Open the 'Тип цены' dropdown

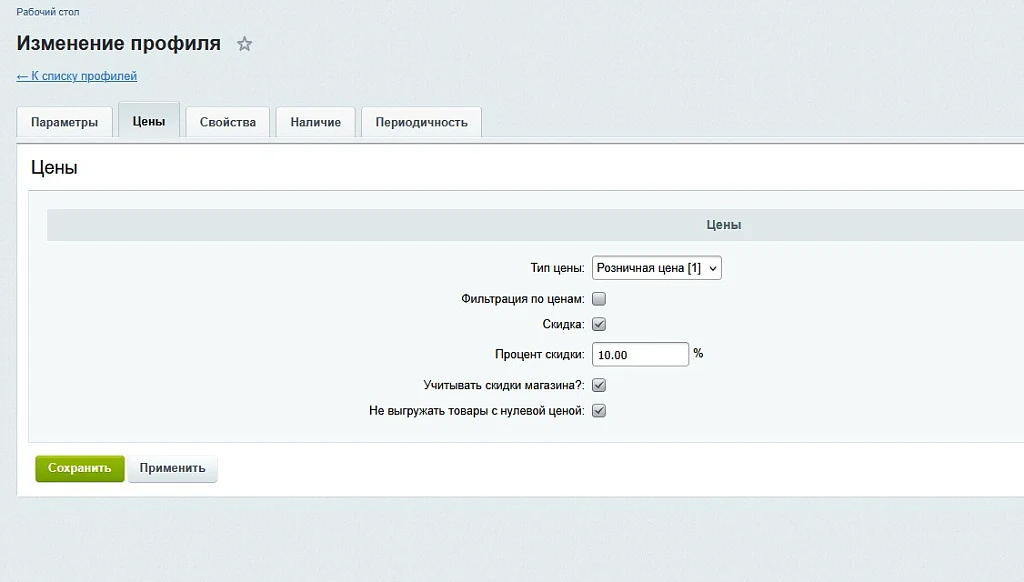point(656,268)
